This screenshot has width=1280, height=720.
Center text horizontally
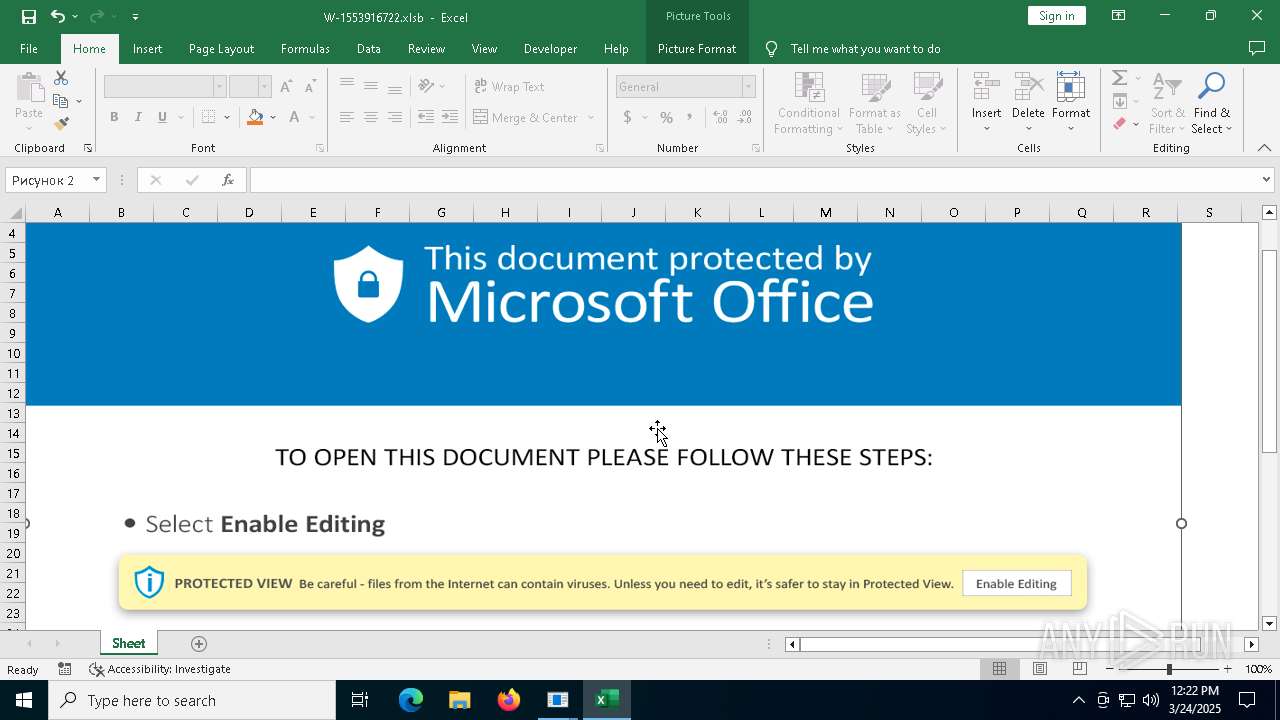(x=371, y=117)
